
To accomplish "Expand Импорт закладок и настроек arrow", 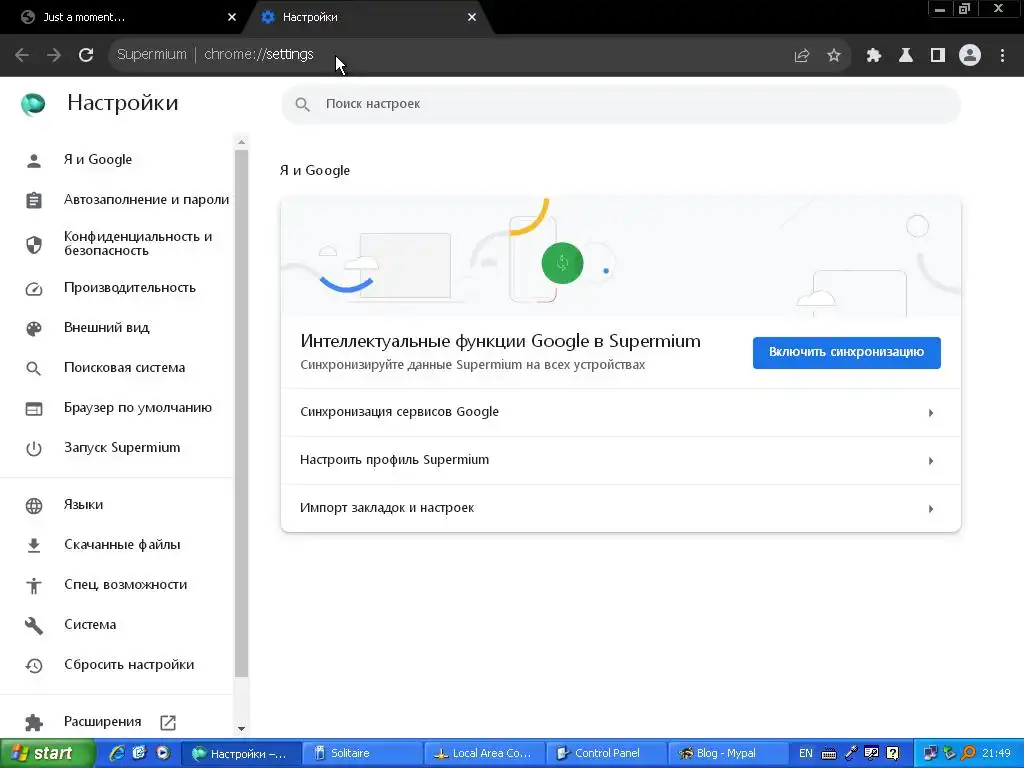I will pos(931,509).
